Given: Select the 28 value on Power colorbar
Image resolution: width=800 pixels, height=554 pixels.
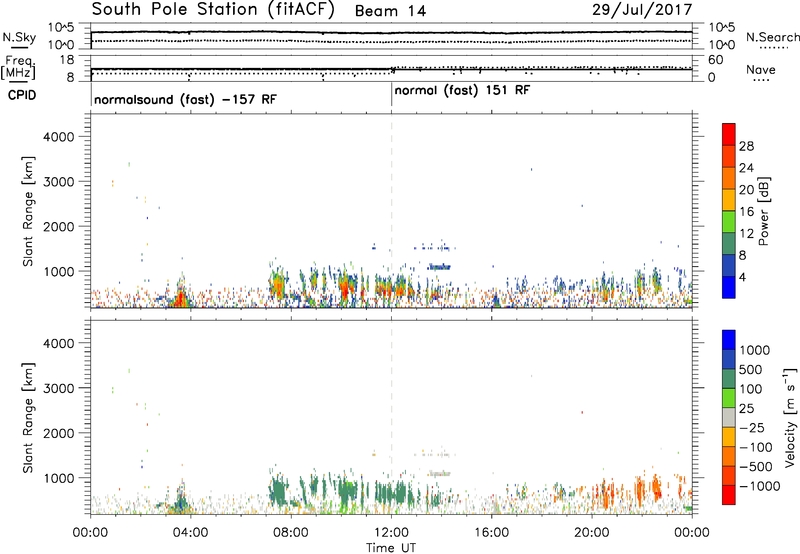Looking at the screenshot, I should (x=746, y=146).
